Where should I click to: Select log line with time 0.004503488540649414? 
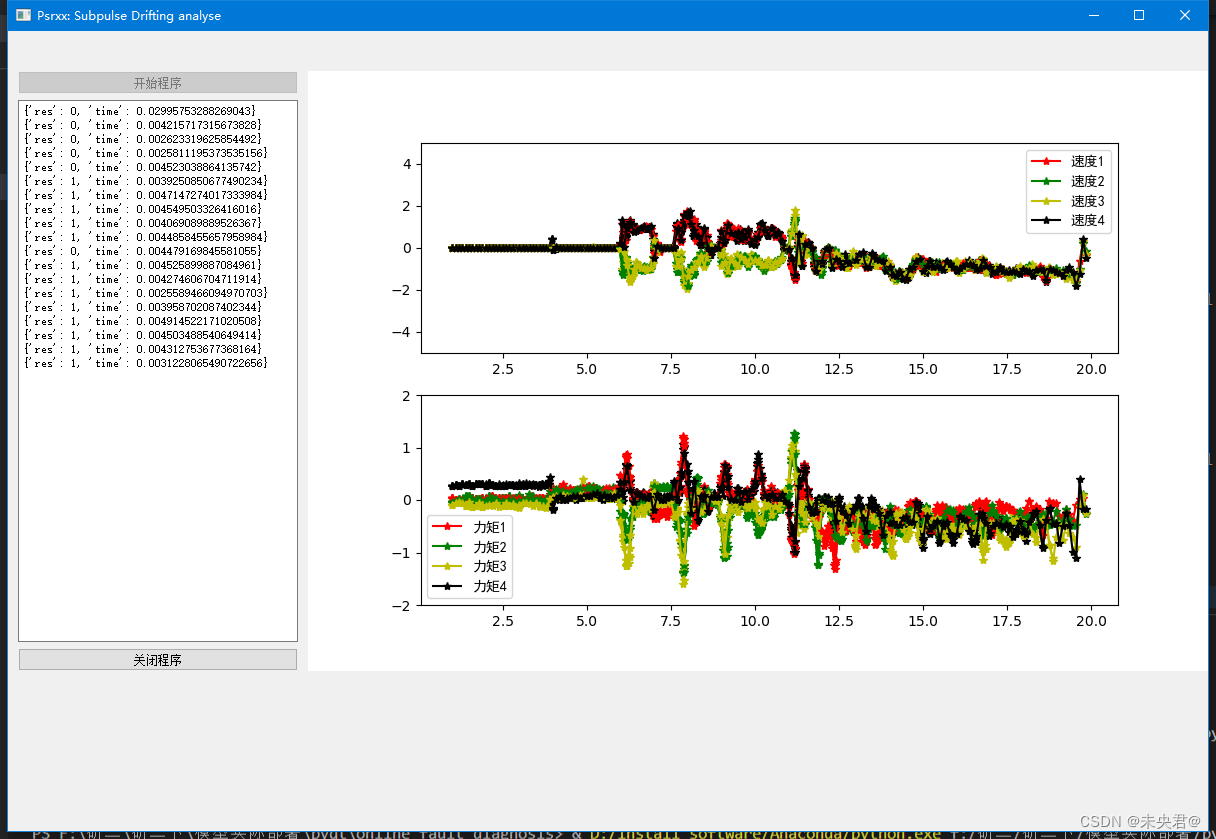[x=142, y=335]
